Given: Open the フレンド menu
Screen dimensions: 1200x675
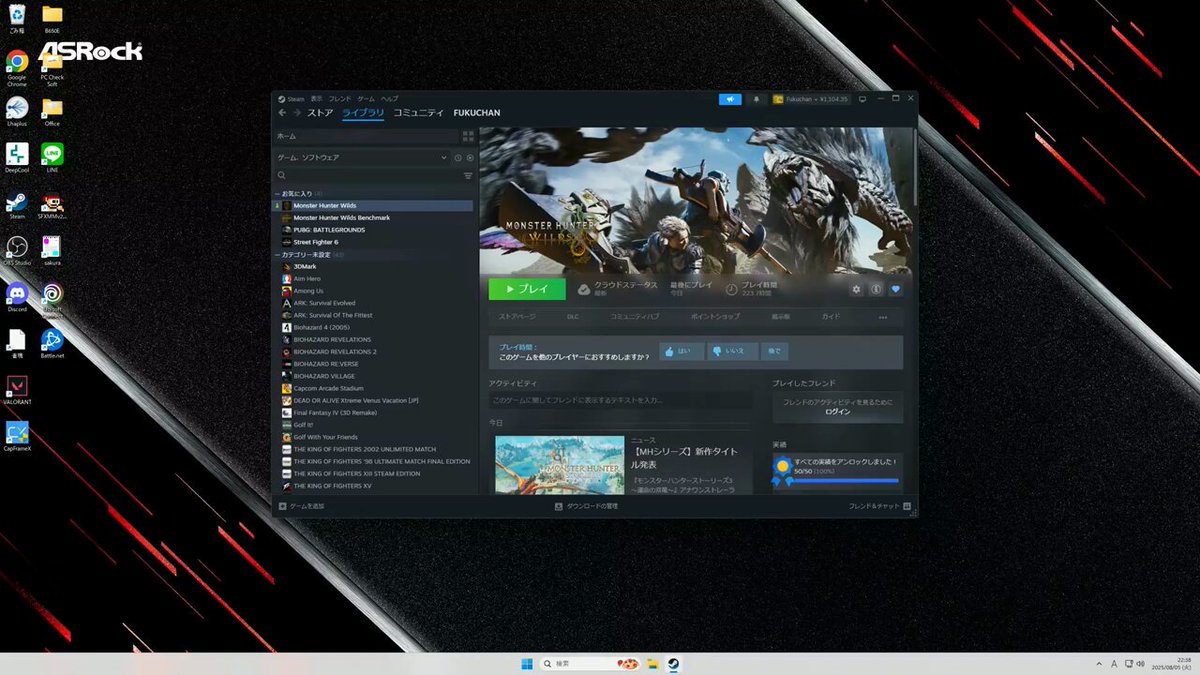Looking at the screenshot, I should pyautogui.click(x=340, y=99).
